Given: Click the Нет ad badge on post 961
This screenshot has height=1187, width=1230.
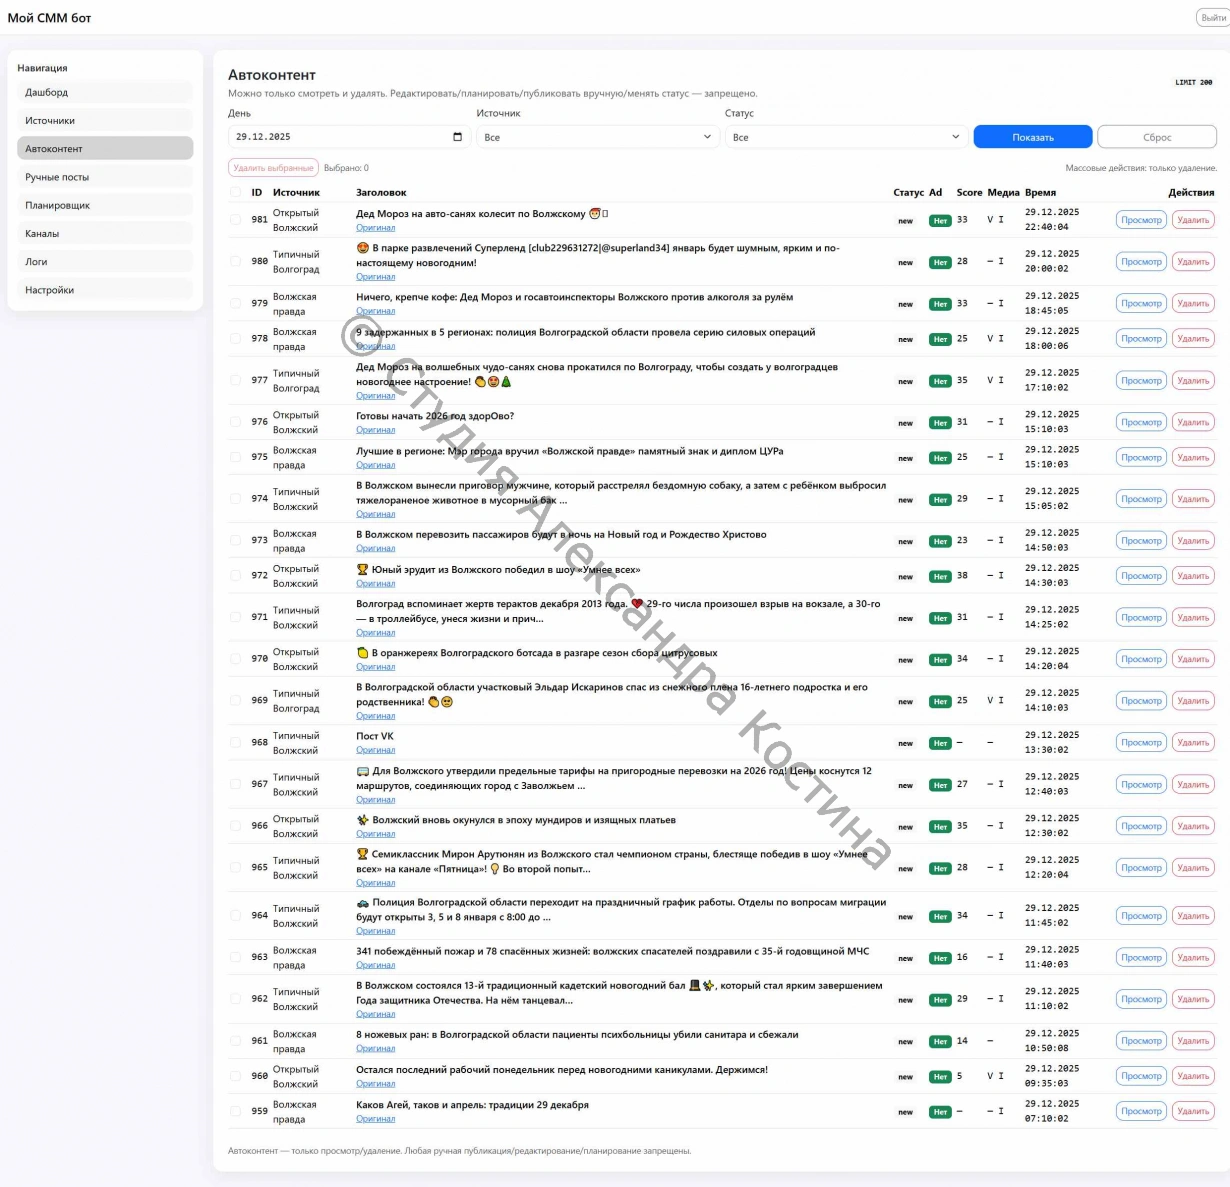Looking at the screenshot, I should pyautogui.click(x=939, y=1042).
